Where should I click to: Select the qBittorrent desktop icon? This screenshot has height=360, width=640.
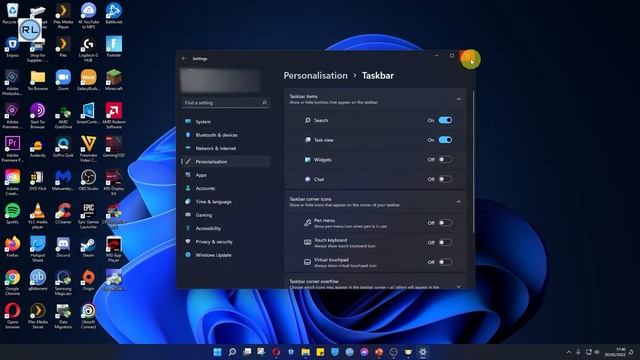(38, 280)
